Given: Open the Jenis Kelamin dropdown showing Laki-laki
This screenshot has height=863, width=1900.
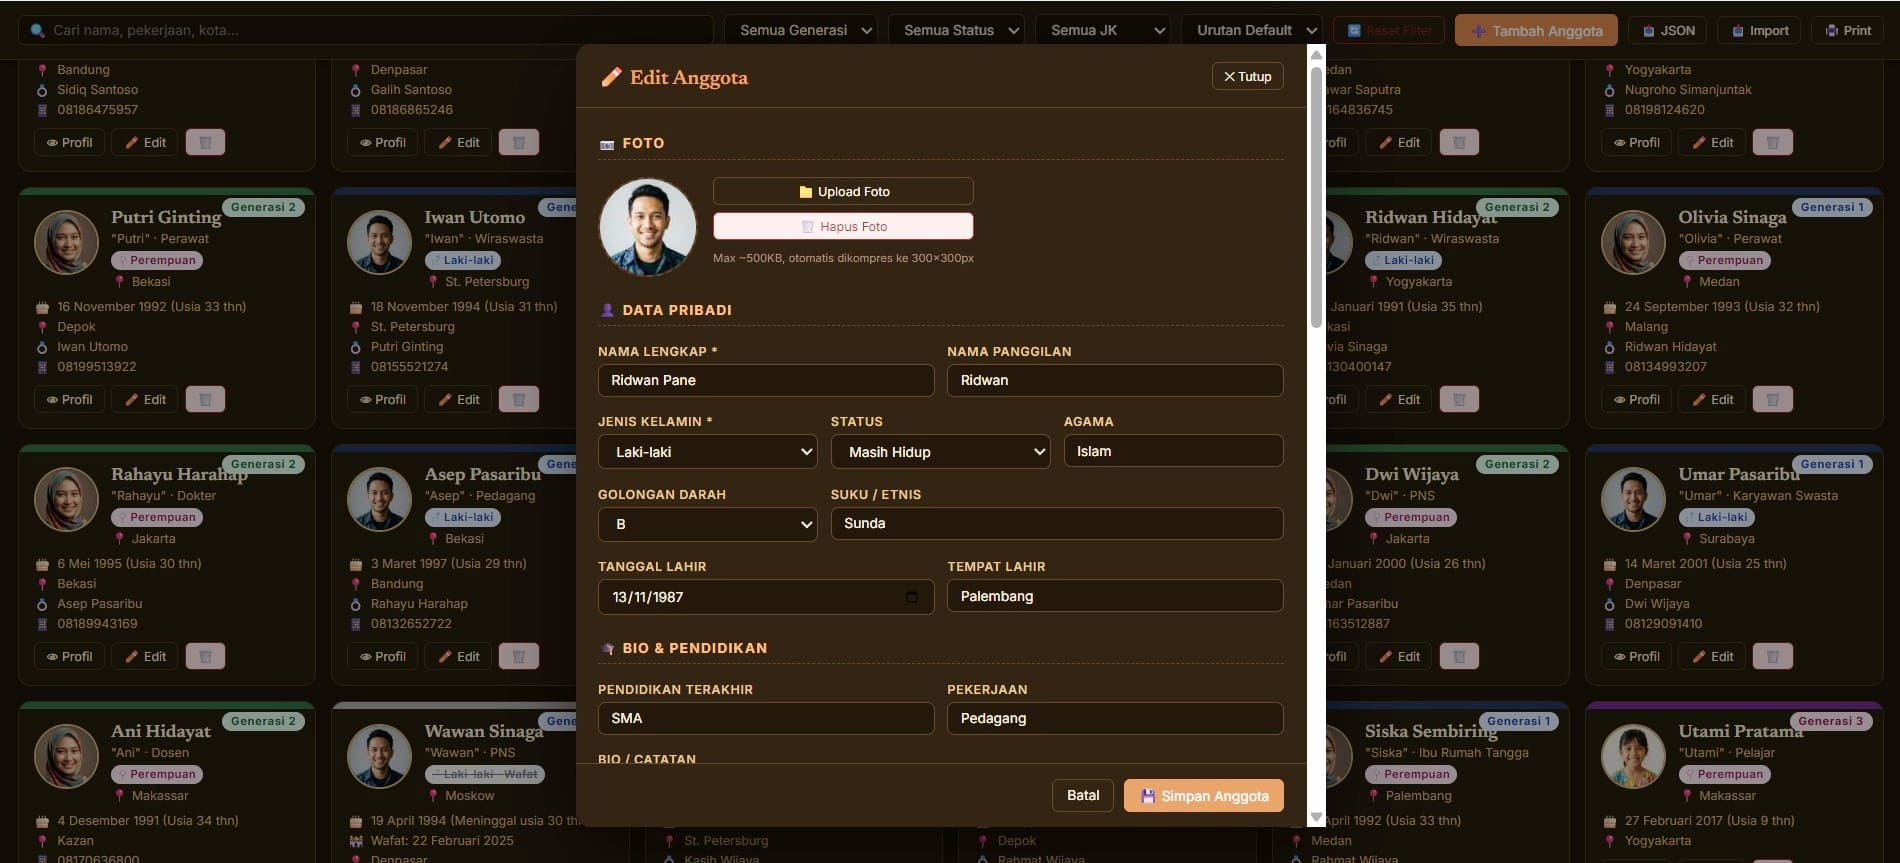Looking at the screenshot, I should [x=708, y=452].
